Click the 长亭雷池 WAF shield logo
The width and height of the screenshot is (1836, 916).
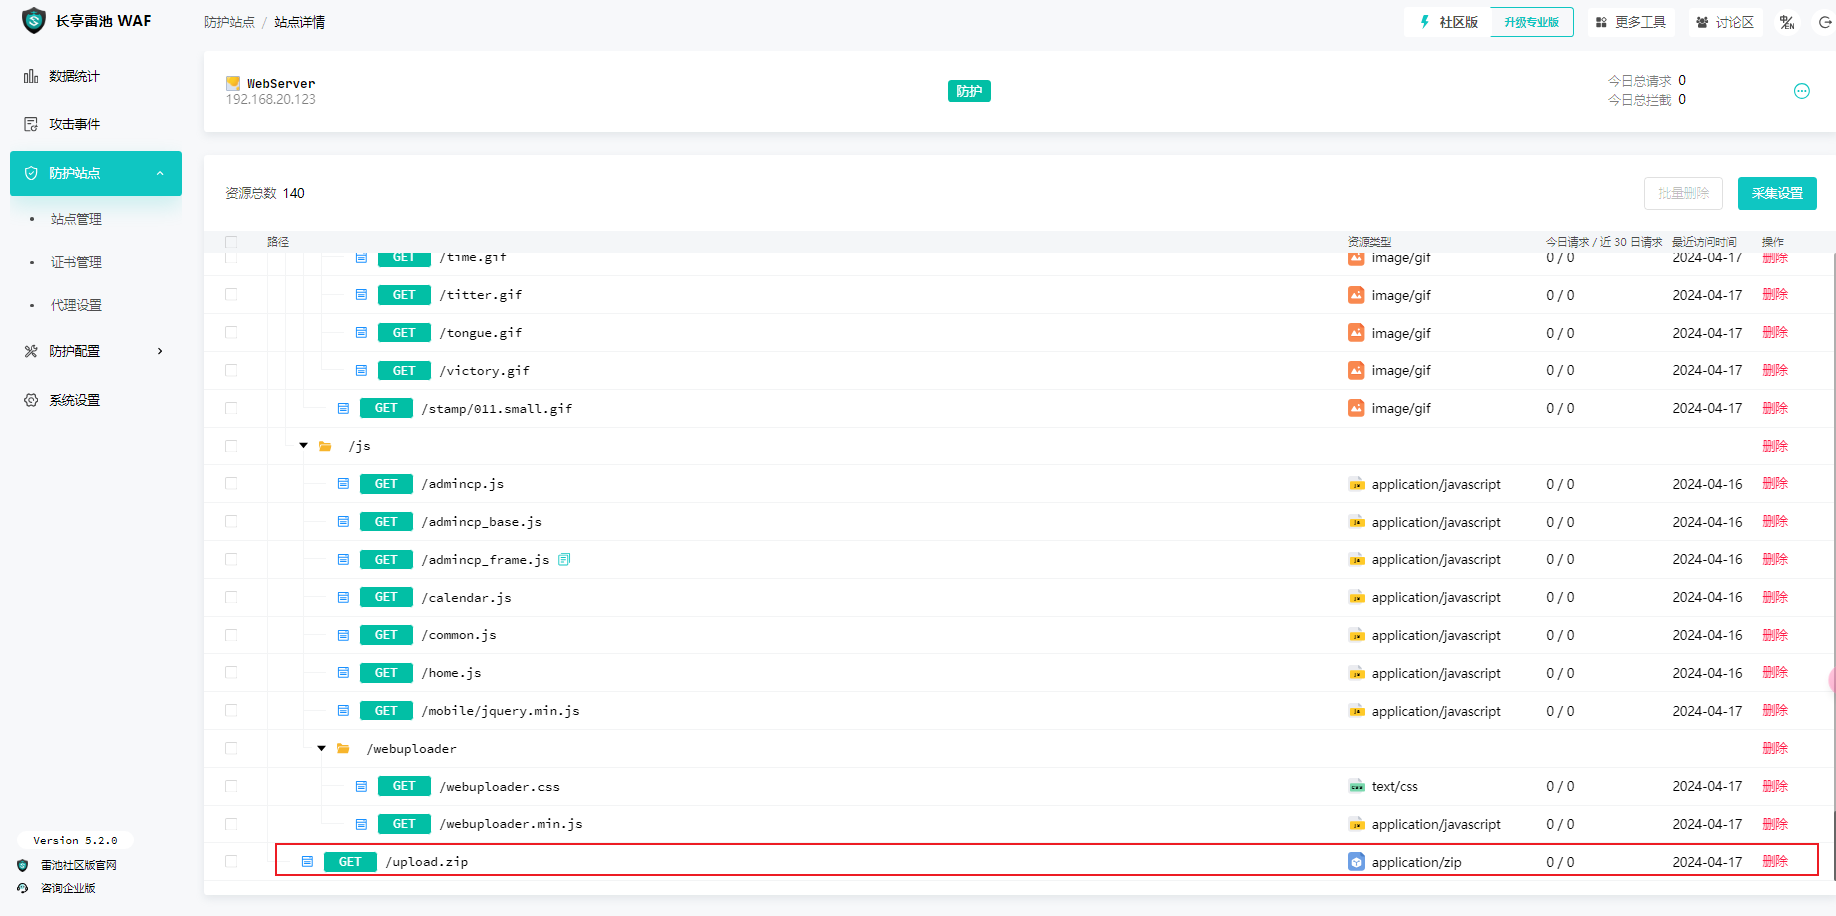coord(34,21)
